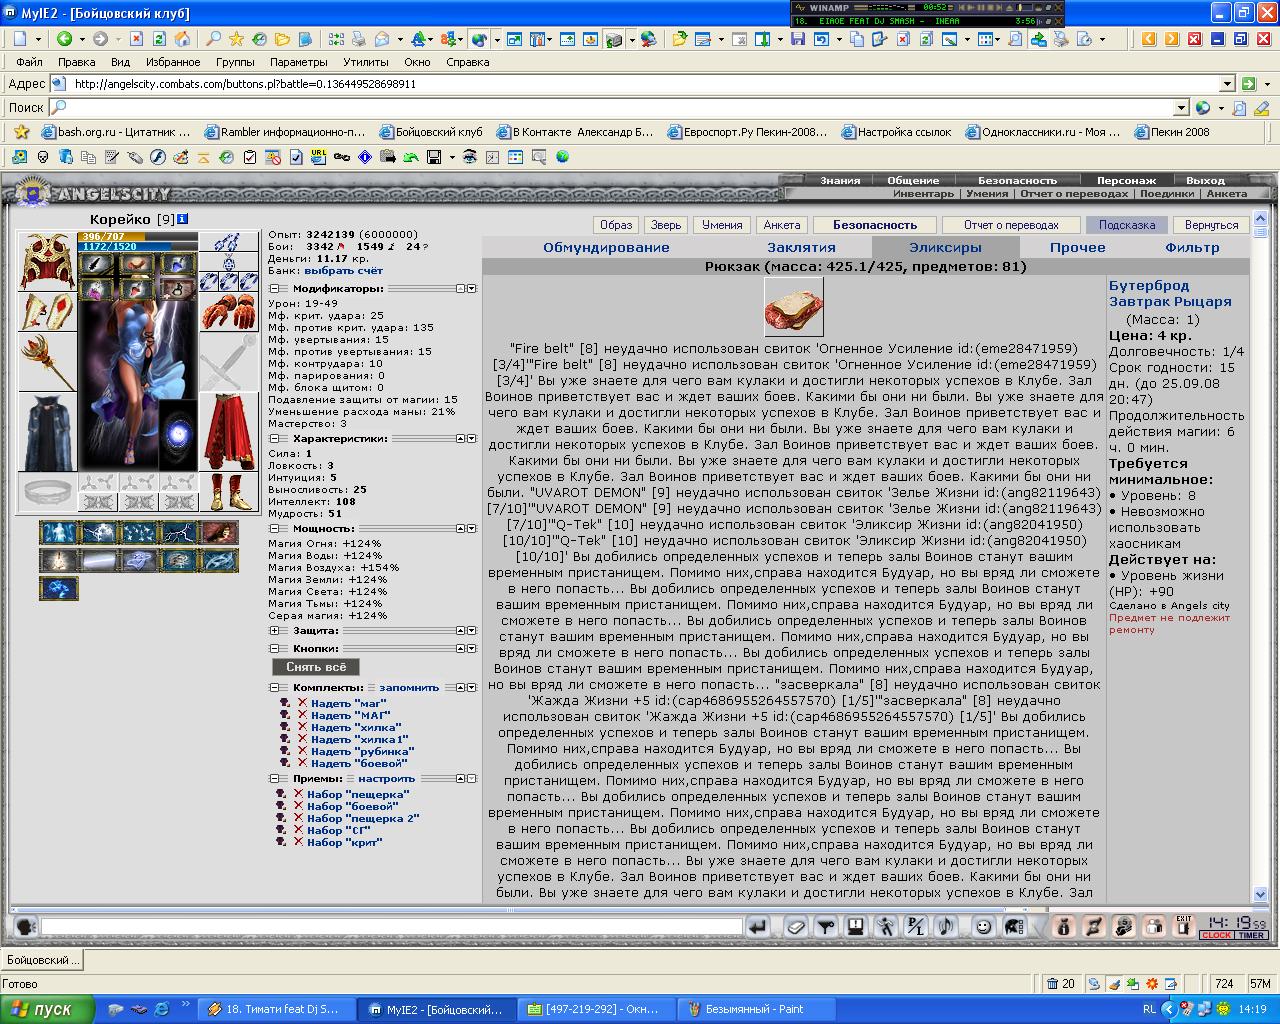Click the Зверь button
Image resolution: width=1280 pixels, height=1024 pixels.
665,225
